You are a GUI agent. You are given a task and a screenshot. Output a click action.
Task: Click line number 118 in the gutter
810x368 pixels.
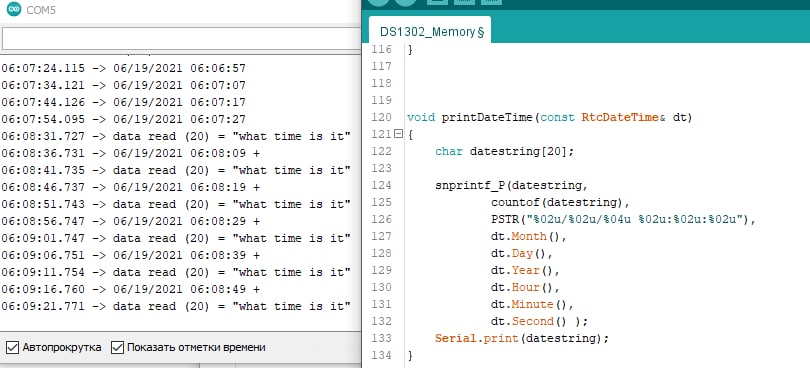pos(382,83)
